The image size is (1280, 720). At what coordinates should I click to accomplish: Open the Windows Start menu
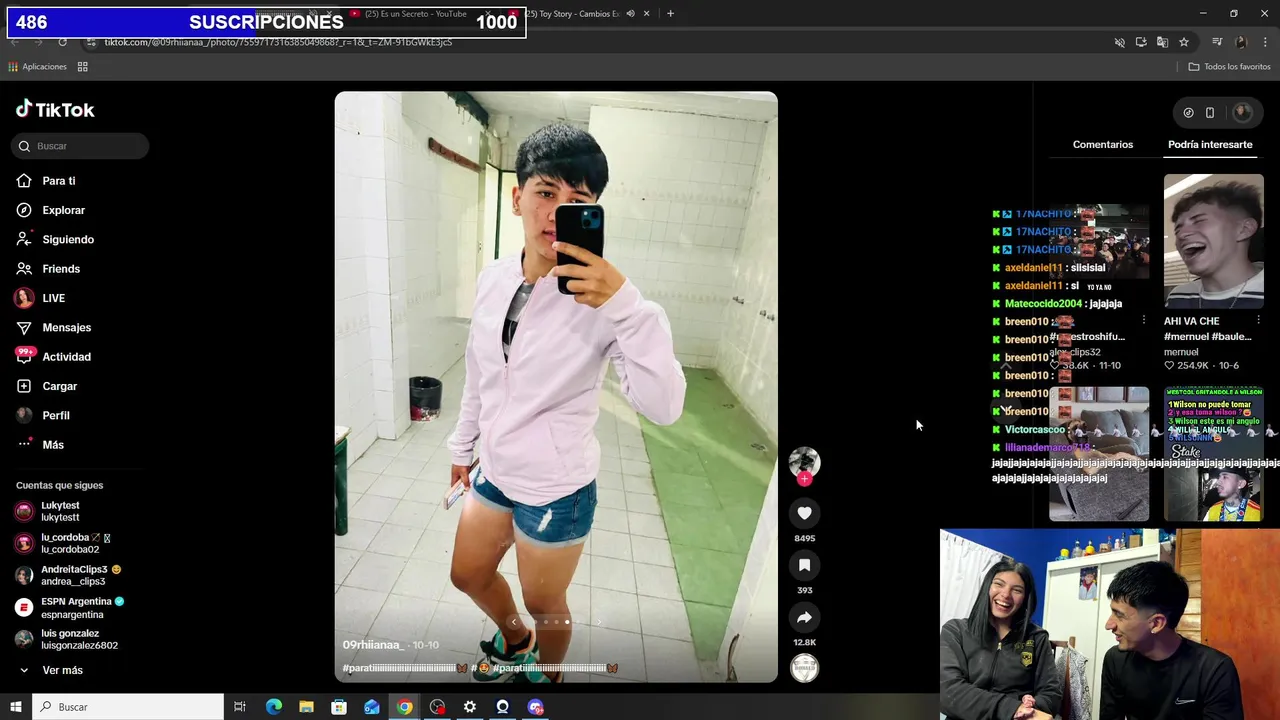point(16,707)
